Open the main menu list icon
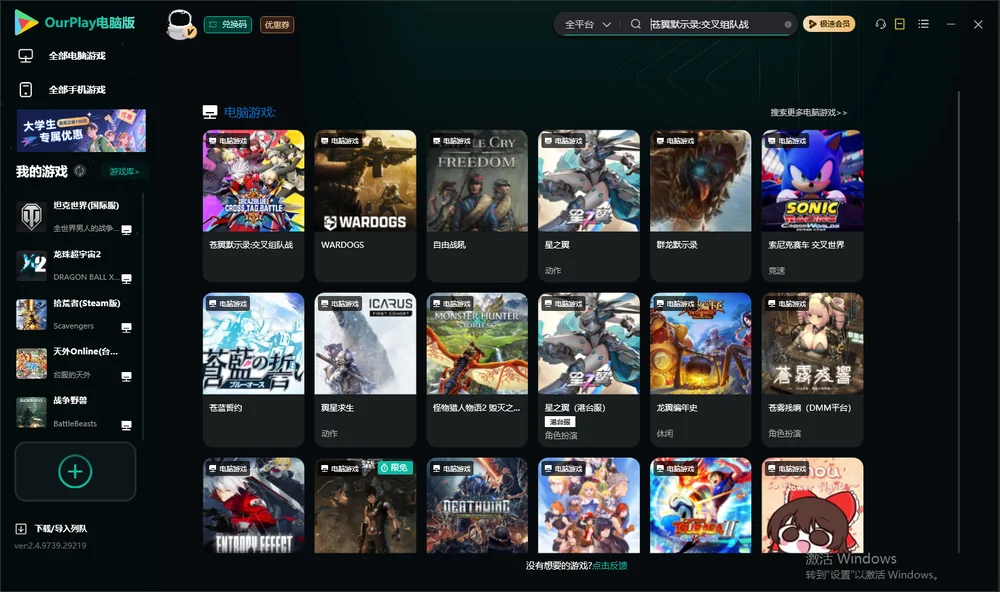The image size is (1000, 592). (x=923, y=24)
